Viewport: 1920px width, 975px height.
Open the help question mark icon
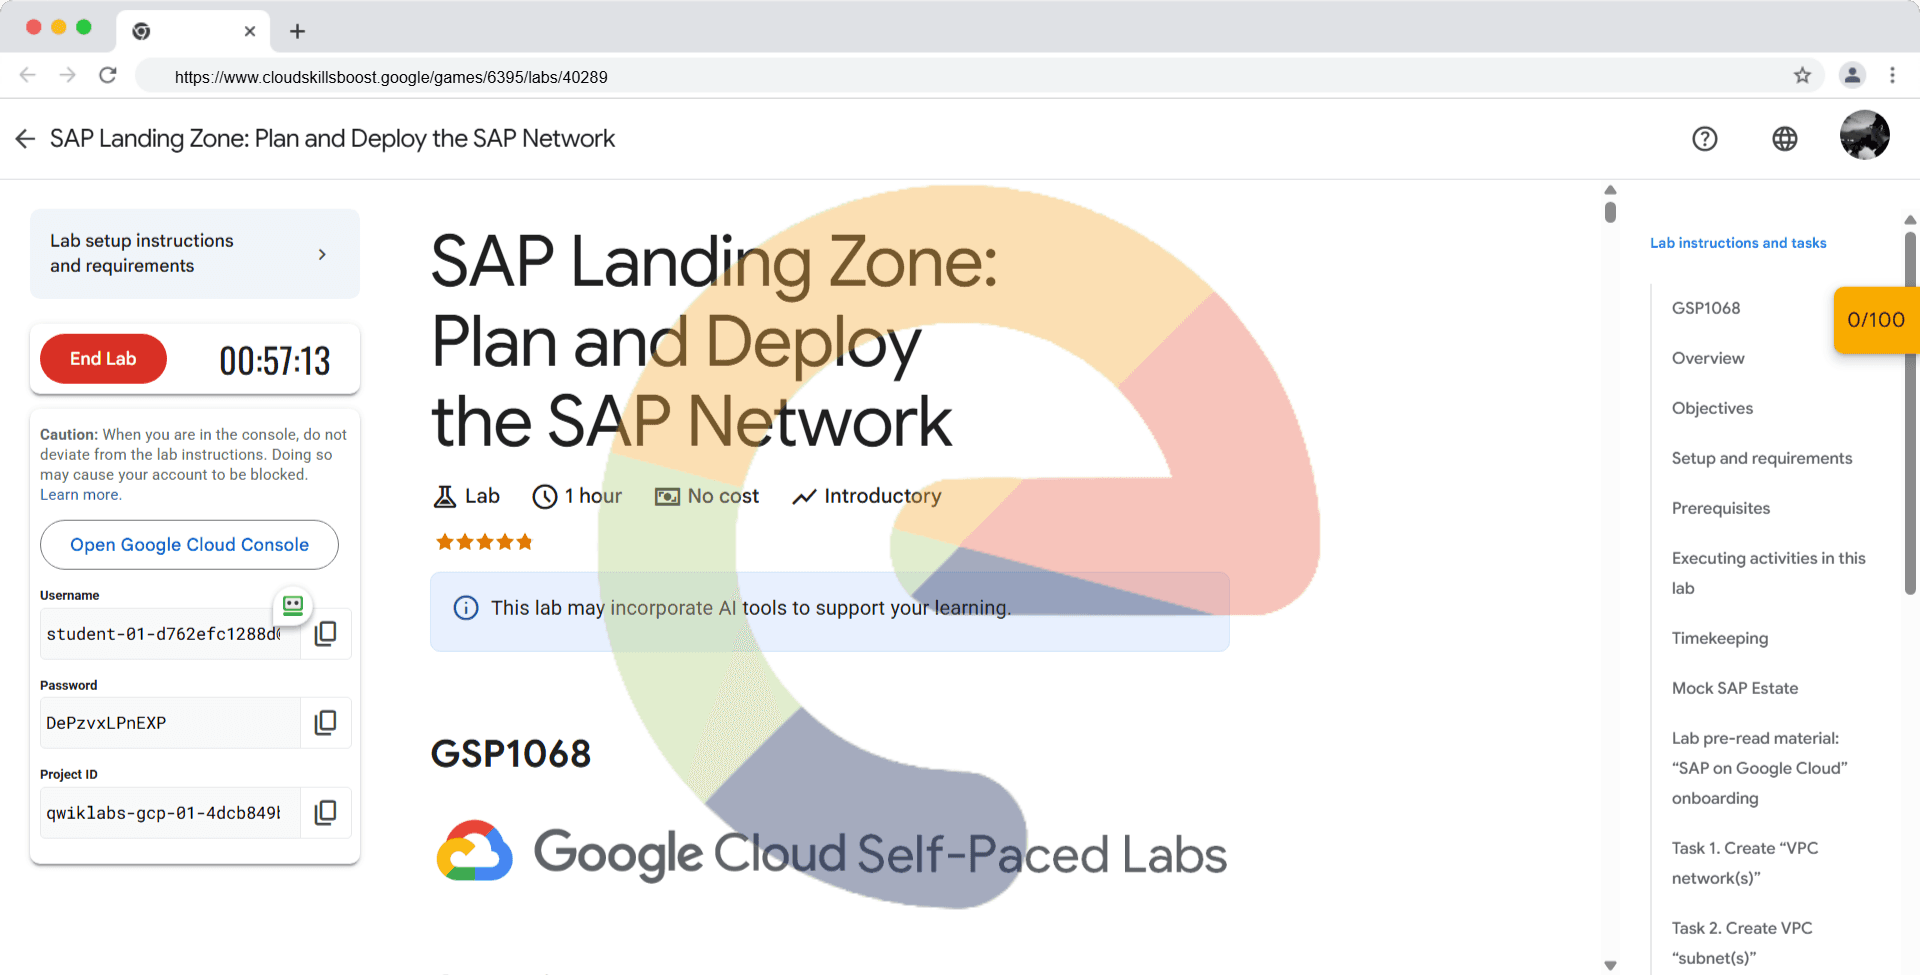click(x=1704, y=139)
